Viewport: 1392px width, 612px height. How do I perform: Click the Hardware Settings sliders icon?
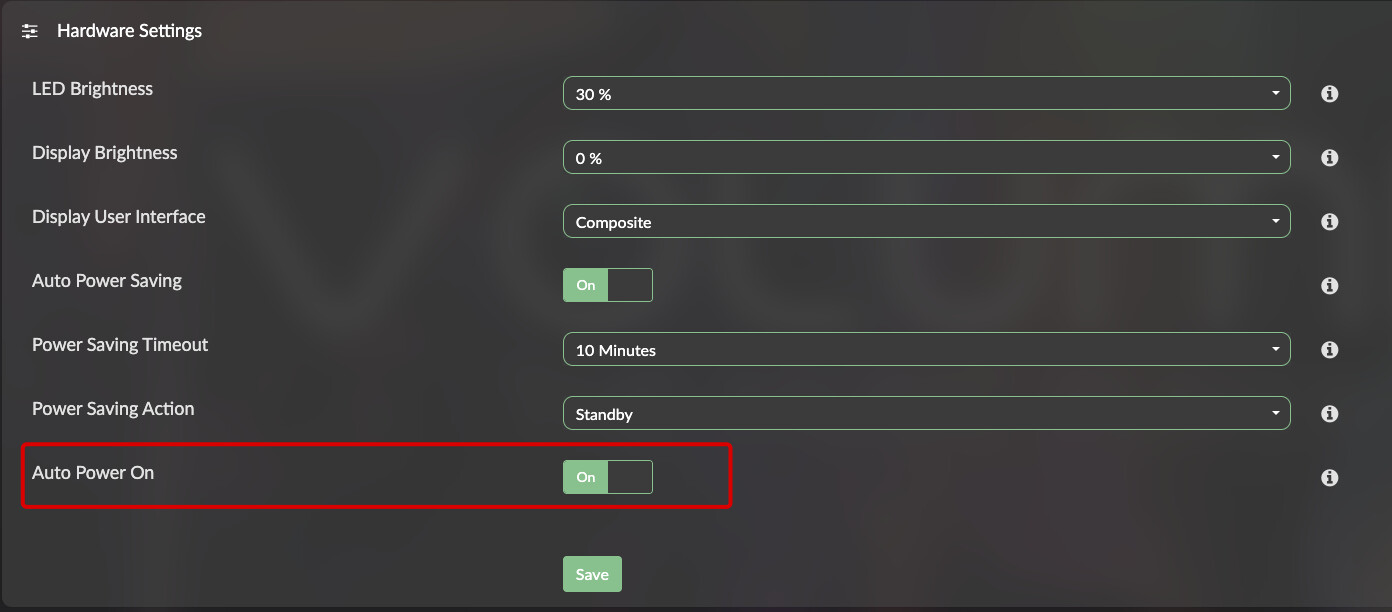coord(30,31)
